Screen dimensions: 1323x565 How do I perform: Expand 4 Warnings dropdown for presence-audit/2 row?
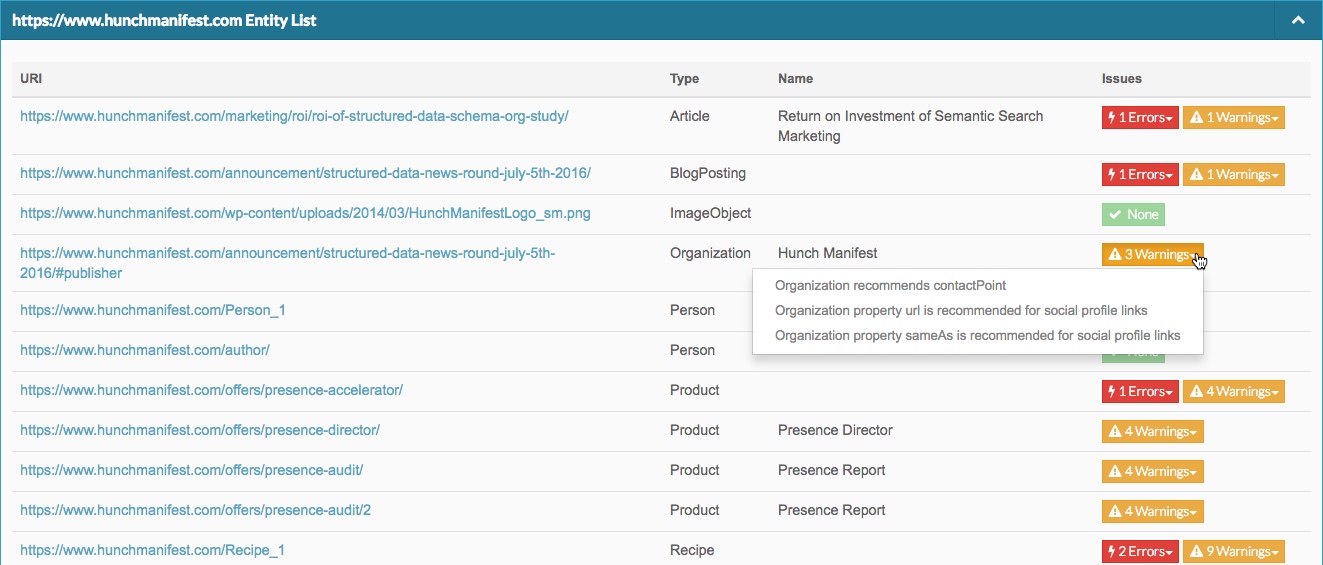[x=1152, y=512]
